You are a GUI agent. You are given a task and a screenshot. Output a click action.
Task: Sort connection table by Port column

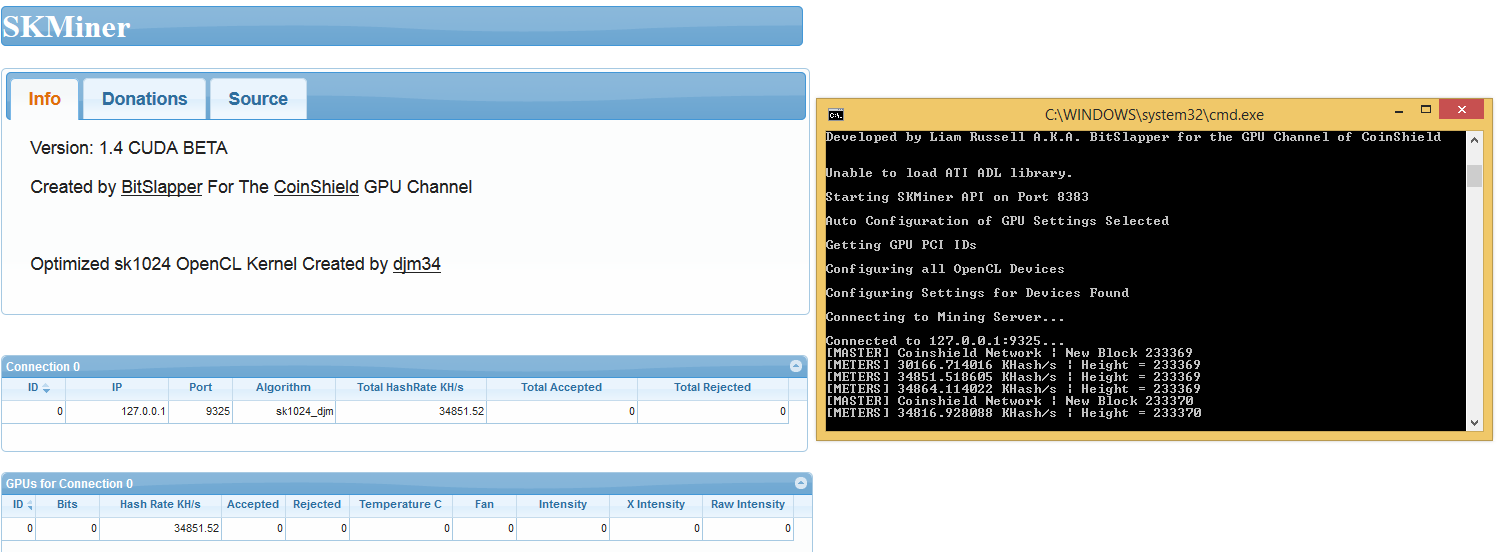point(201,388)
